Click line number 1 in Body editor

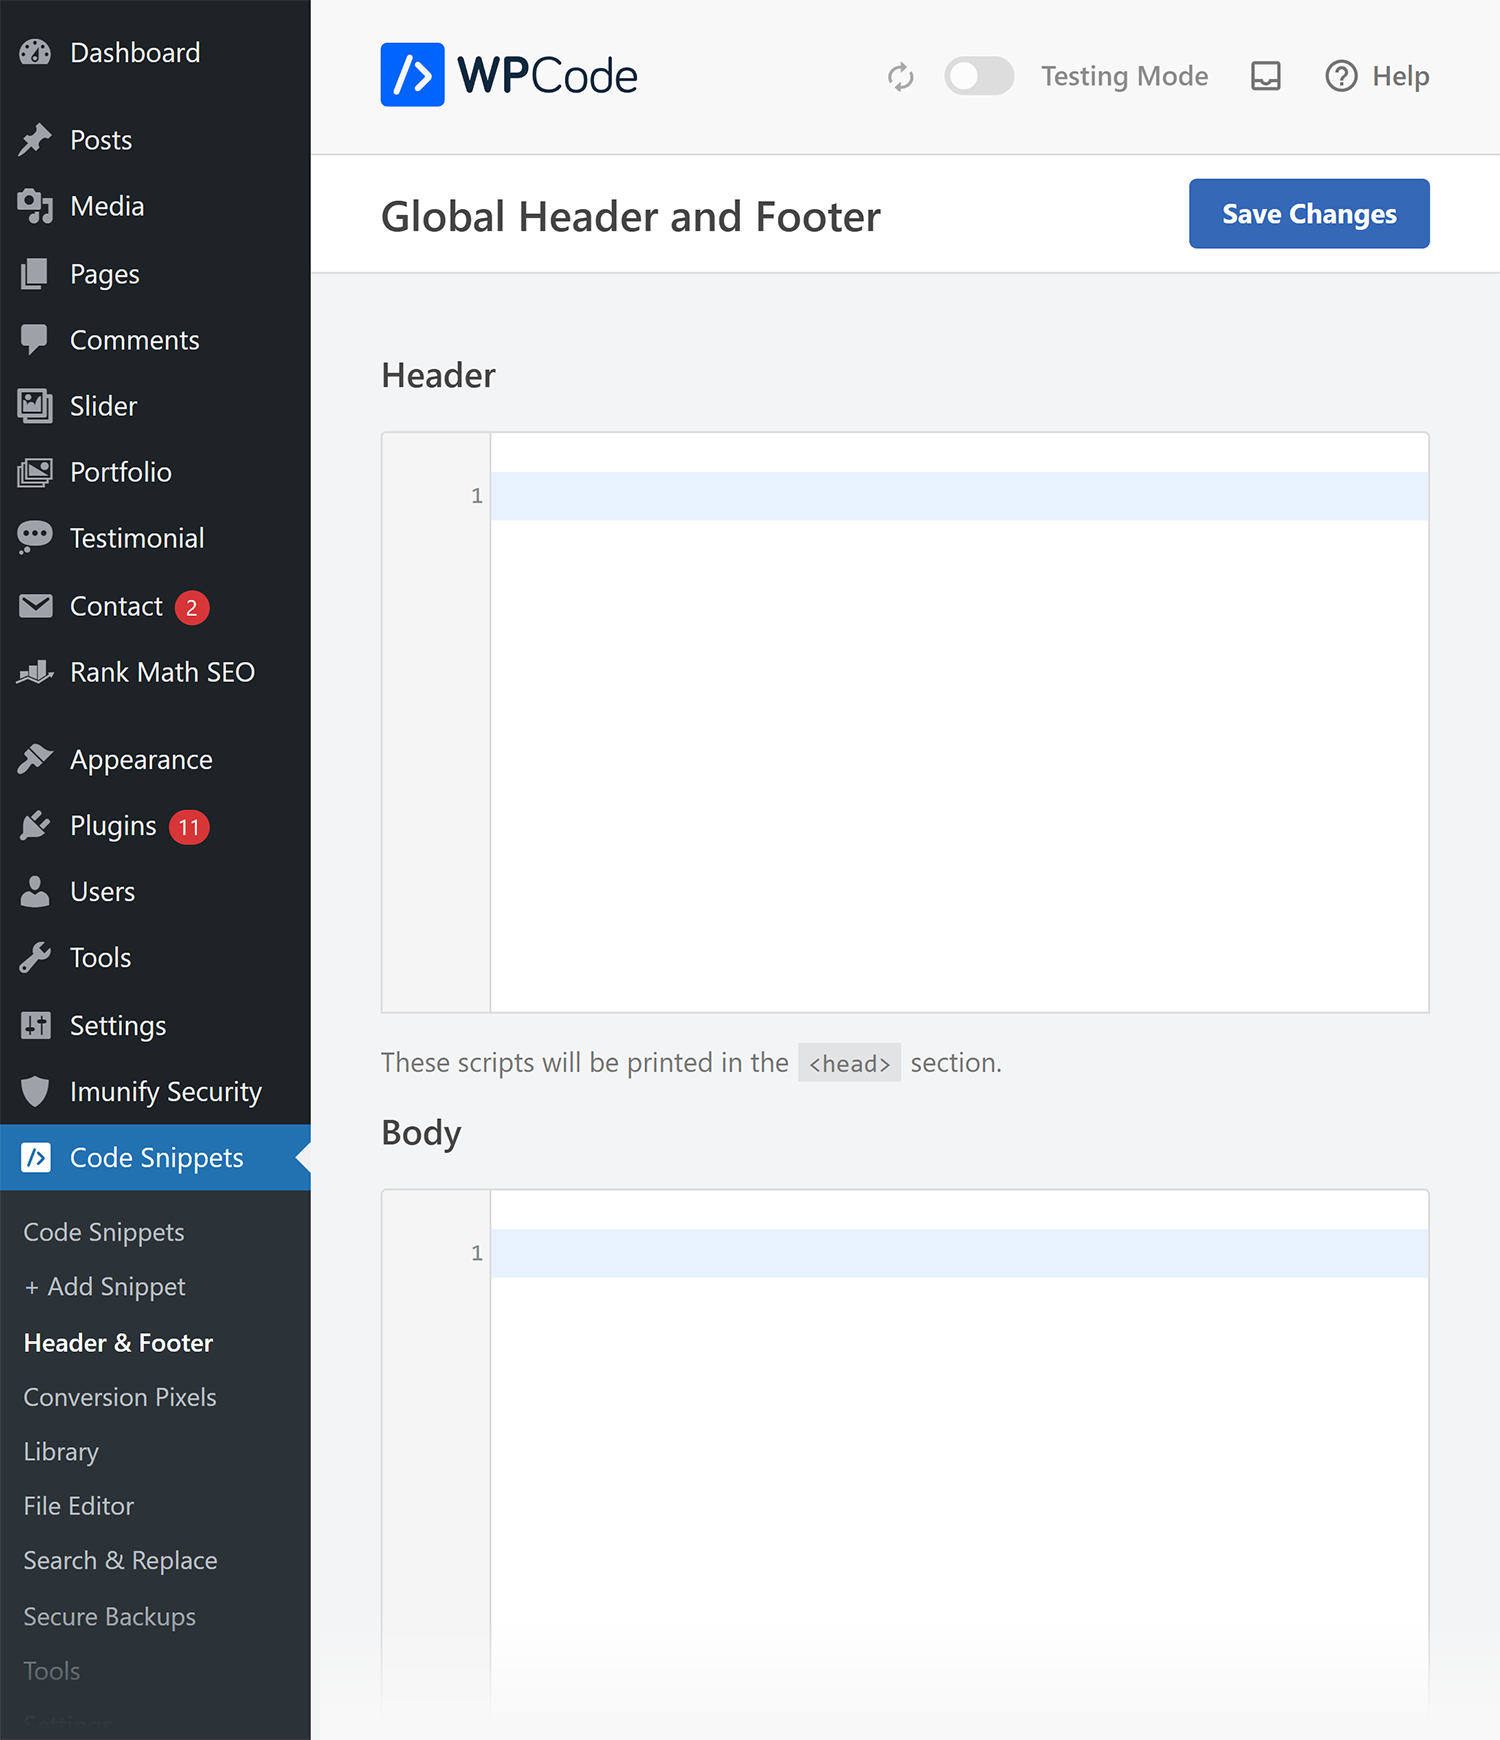pyautogui.click(x=477, y=1253)
